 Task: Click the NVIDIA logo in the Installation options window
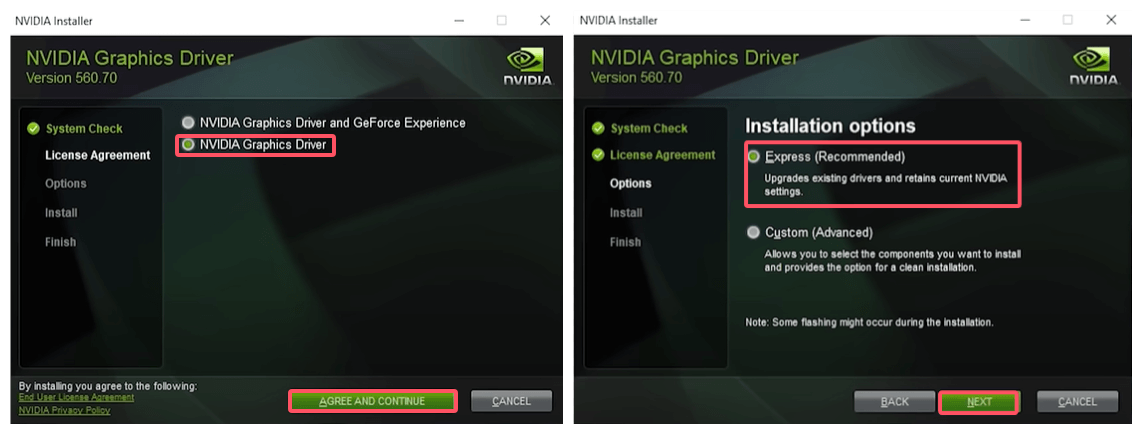tap(1091, 66)
